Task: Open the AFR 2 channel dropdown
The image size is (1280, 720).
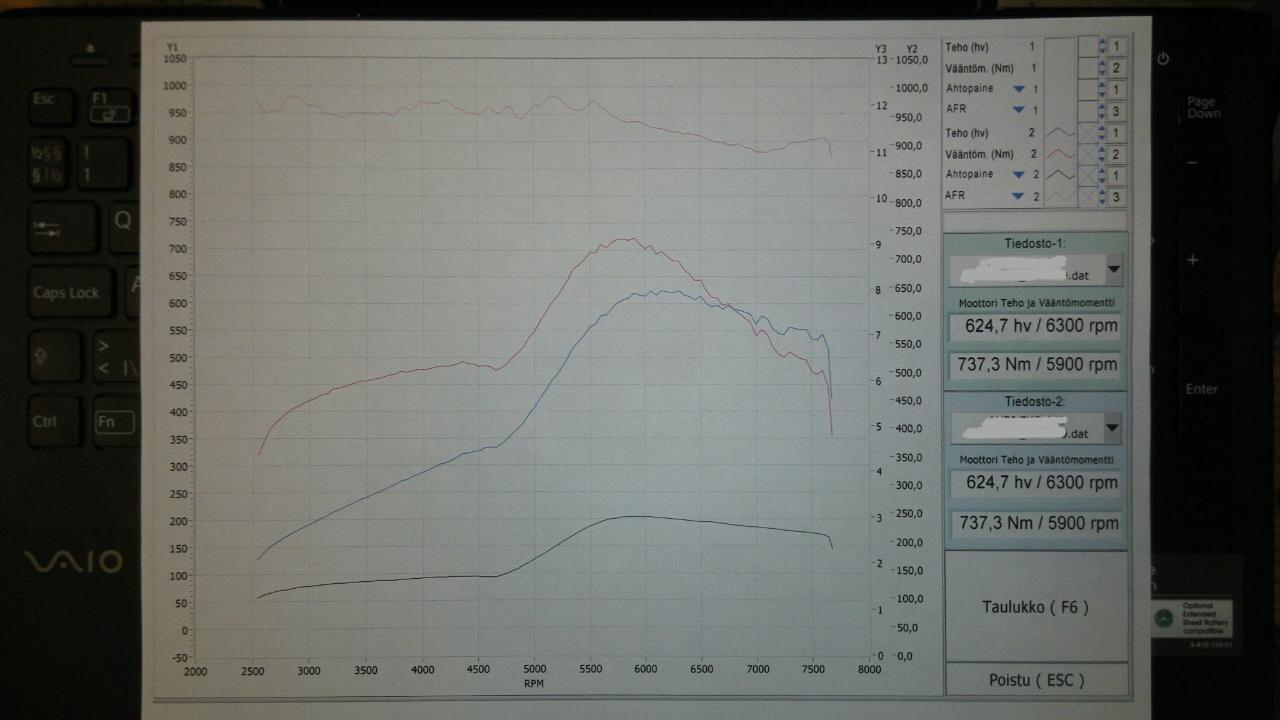Action: [1018, 197]
